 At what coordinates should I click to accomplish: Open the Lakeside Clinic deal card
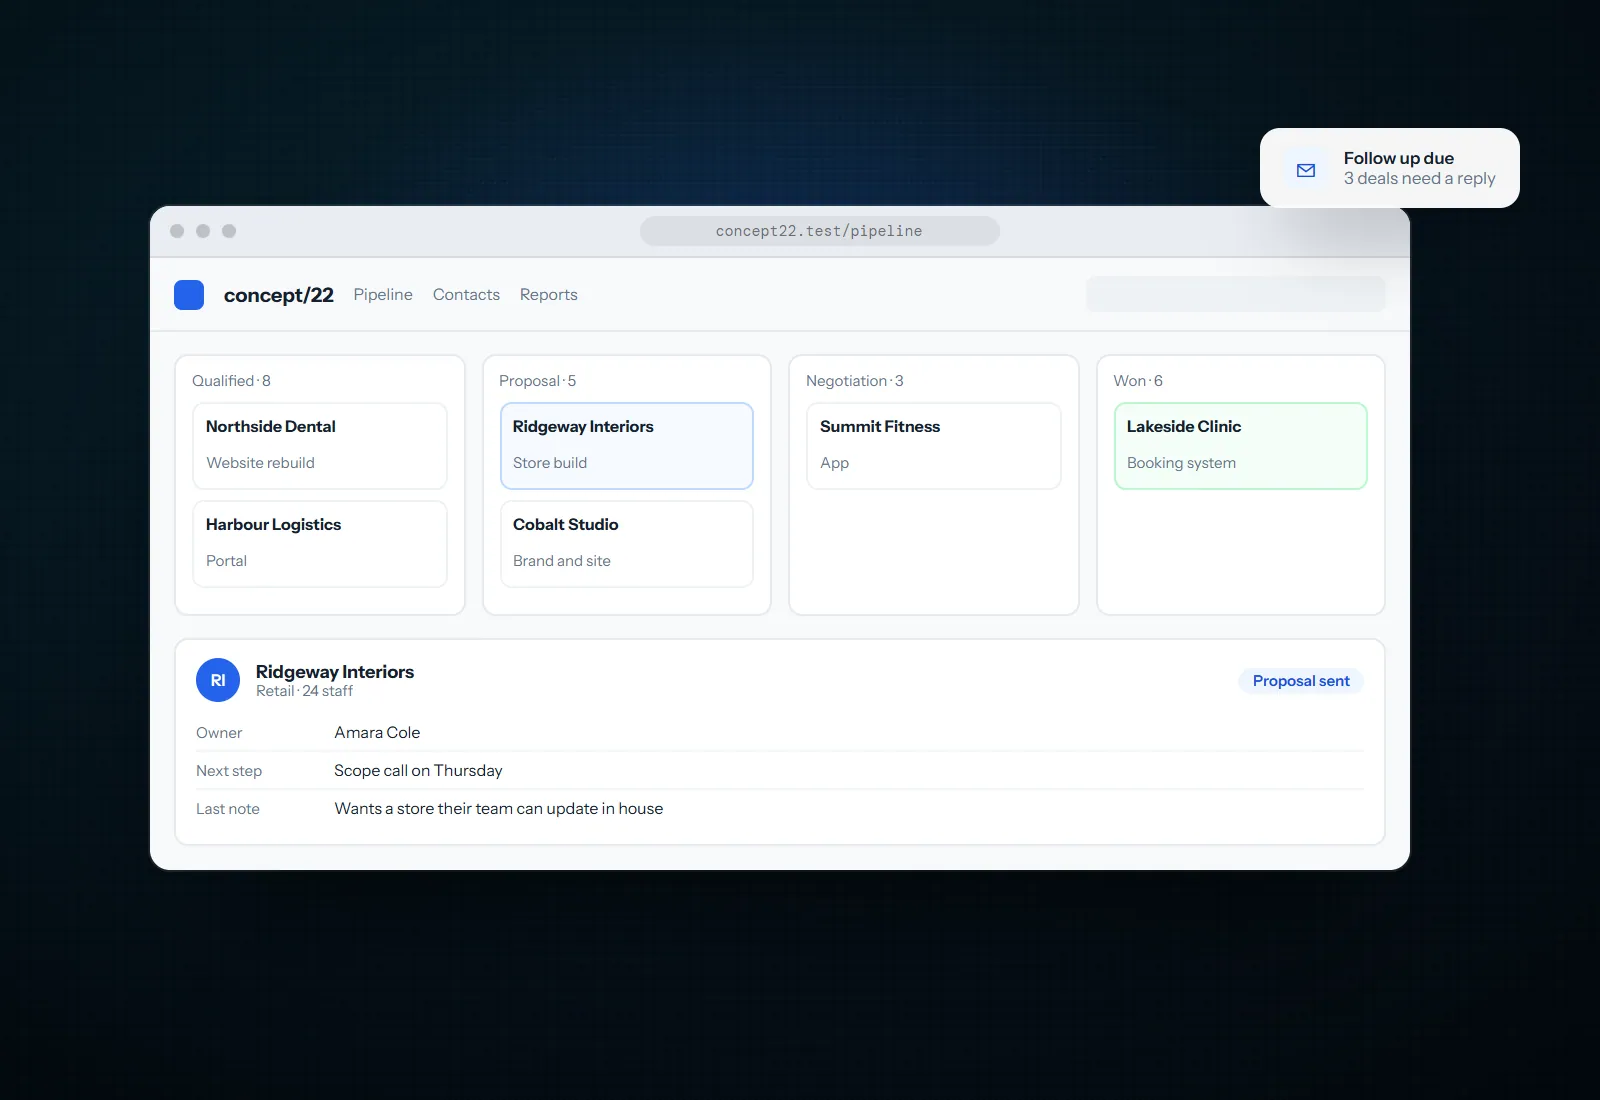click(x=1241, y=446)
